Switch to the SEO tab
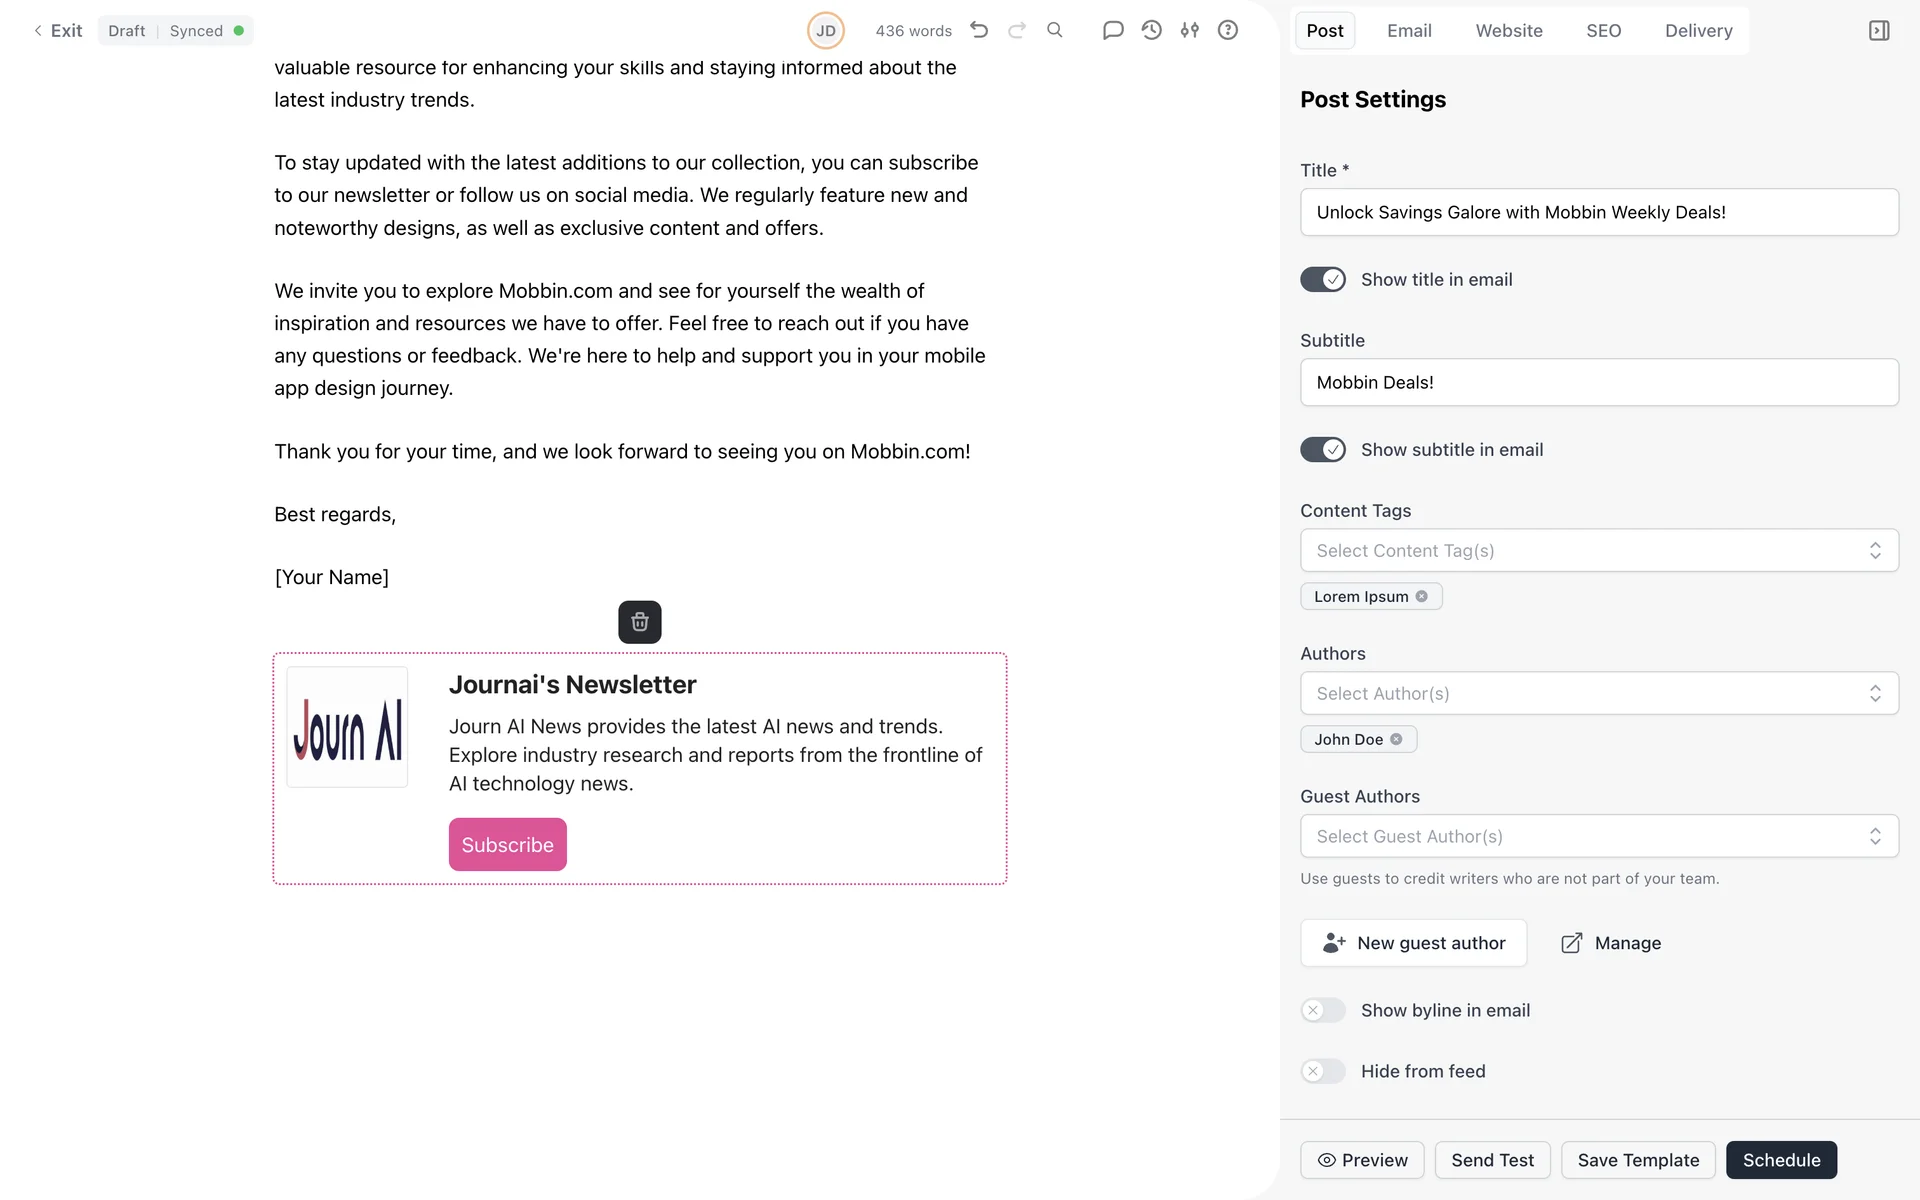This screenshot has width=1920, height=1200. point(1603,31)
